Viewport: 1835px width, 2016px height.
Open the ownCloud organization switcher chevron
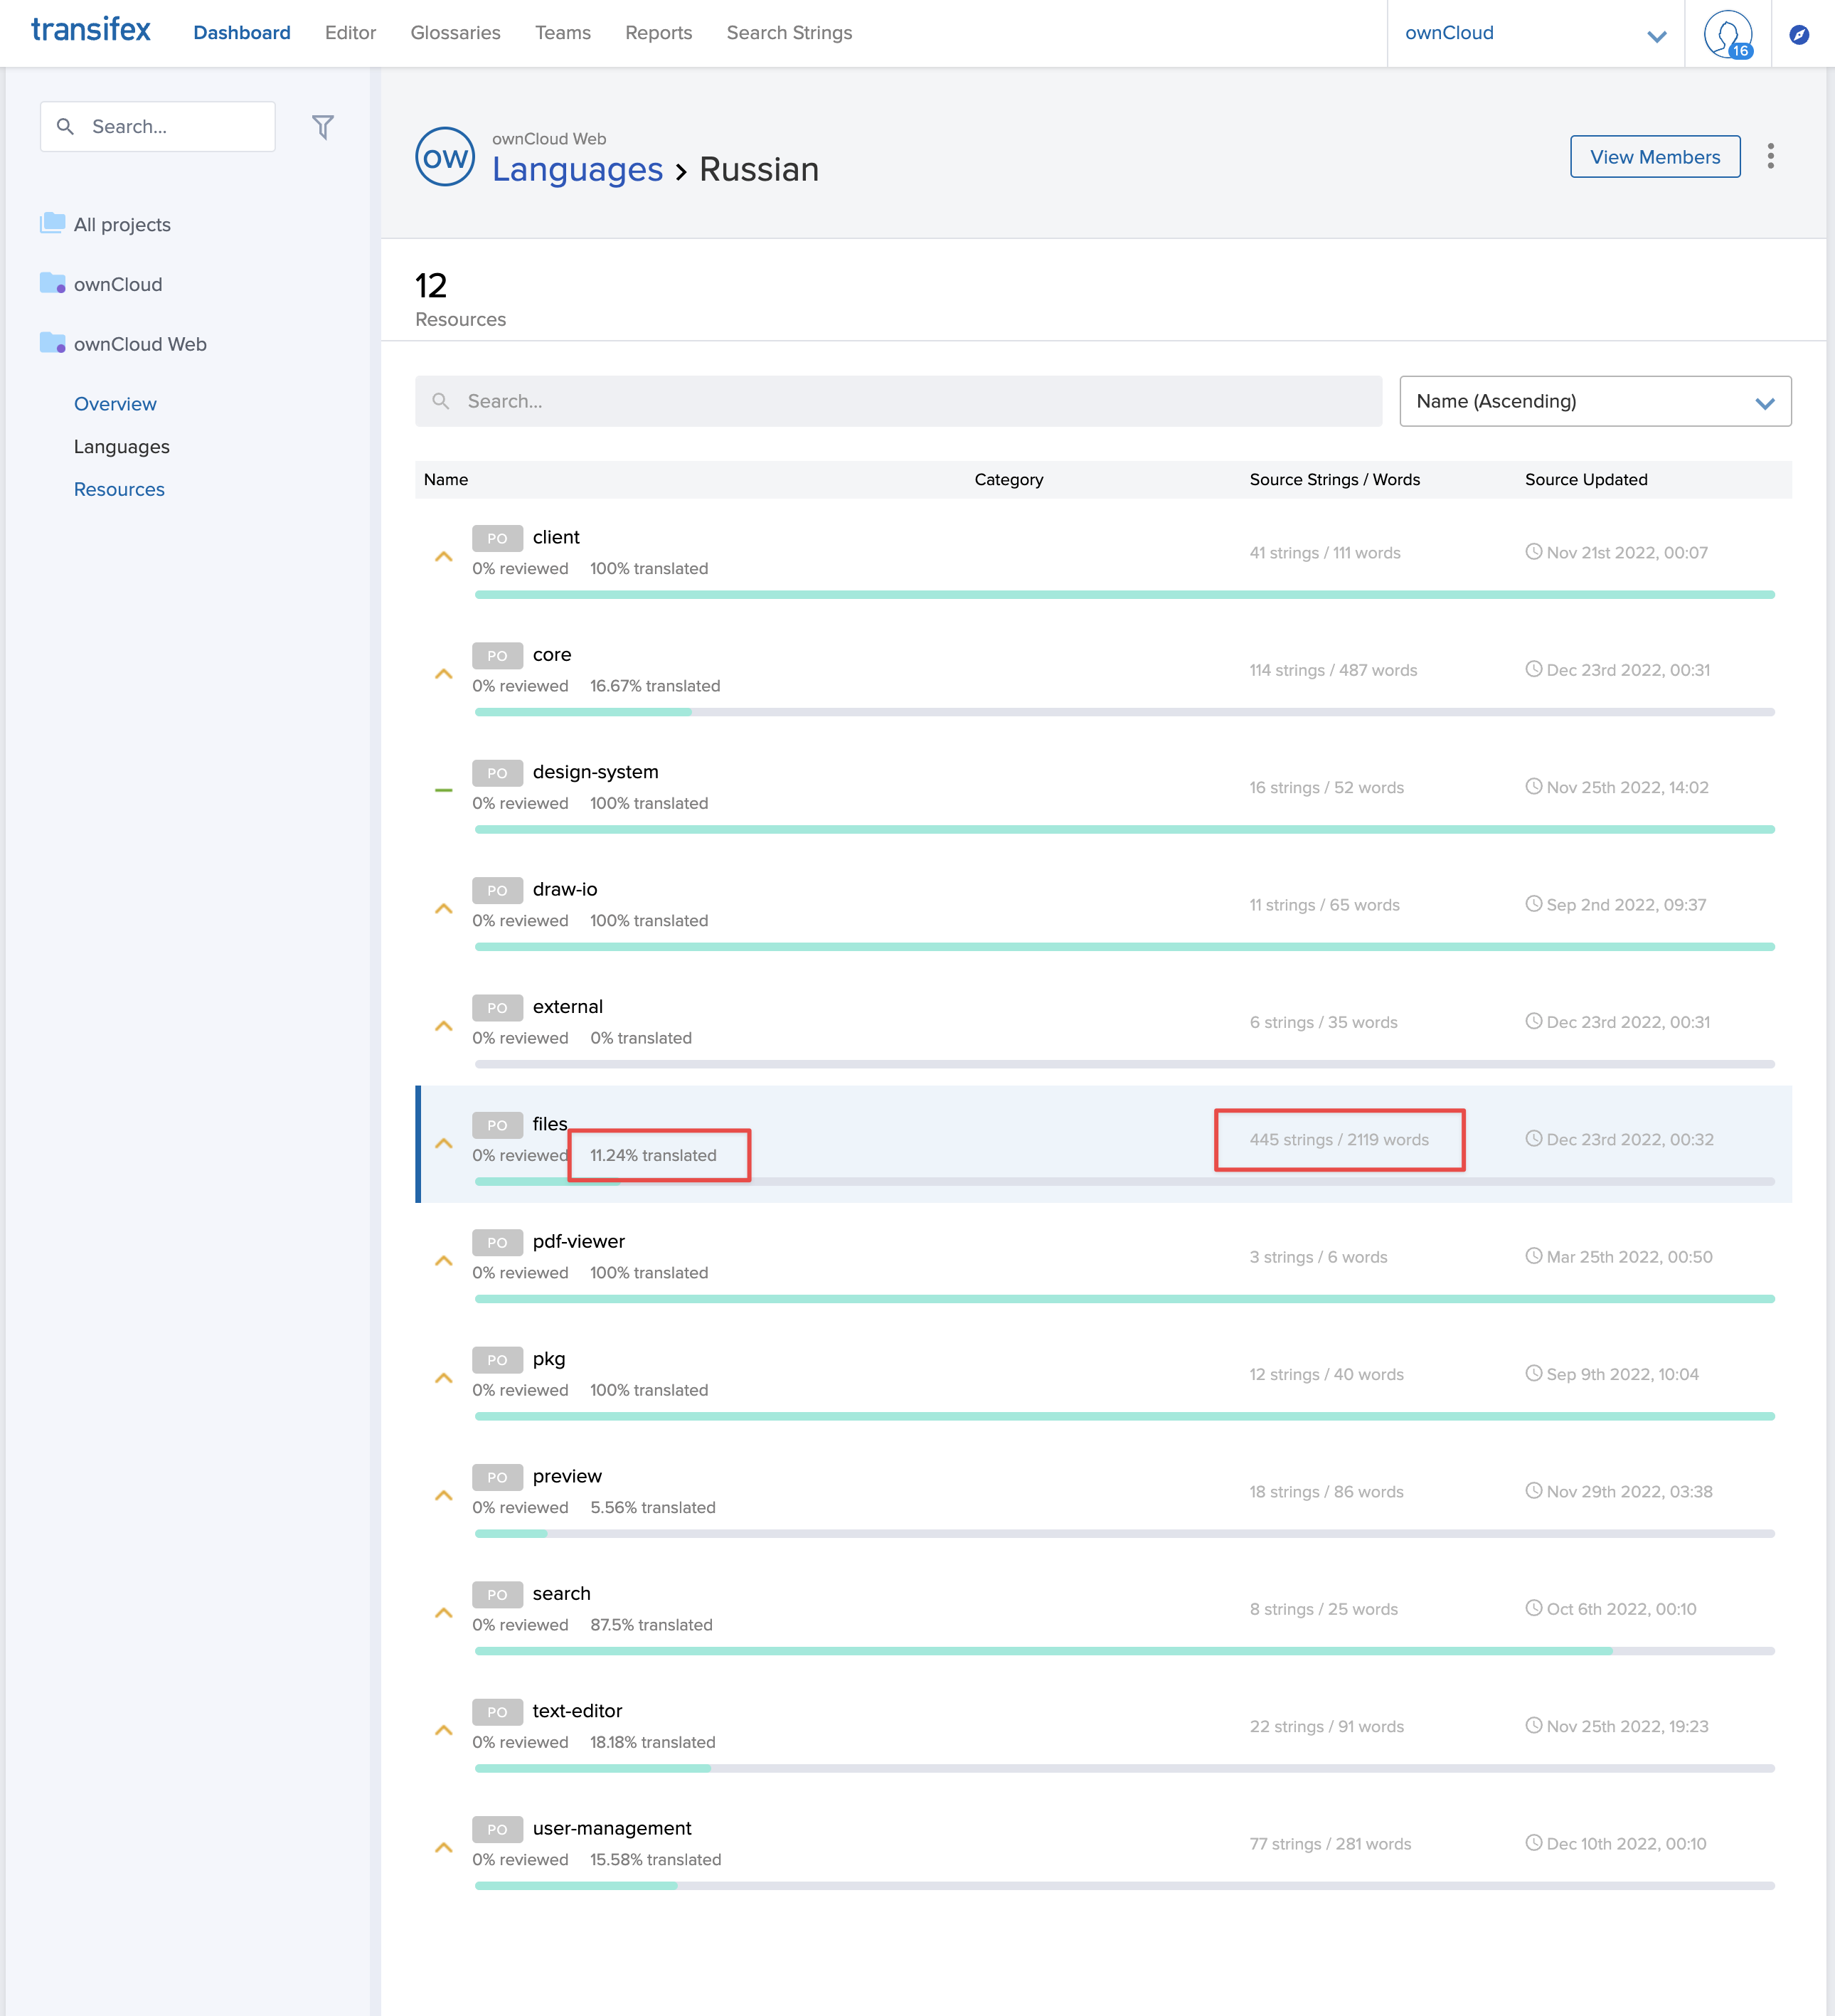tap(1657, 36)
